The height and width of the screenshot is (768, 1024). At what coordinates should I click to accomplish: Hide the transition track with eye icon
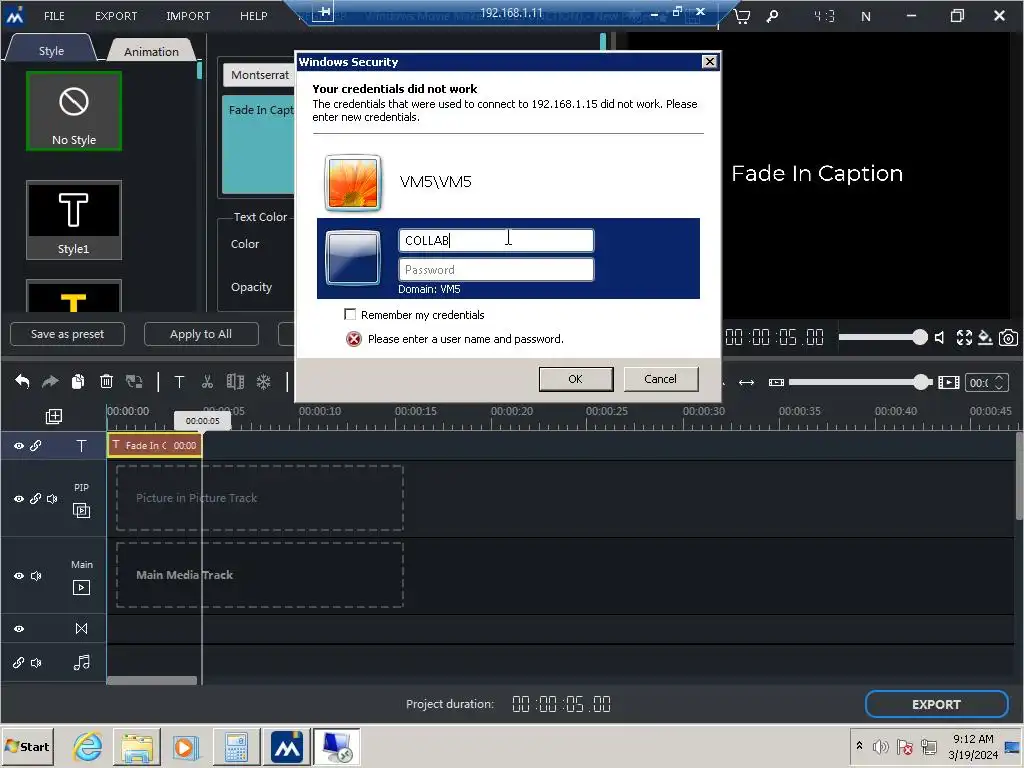point(19,629)
